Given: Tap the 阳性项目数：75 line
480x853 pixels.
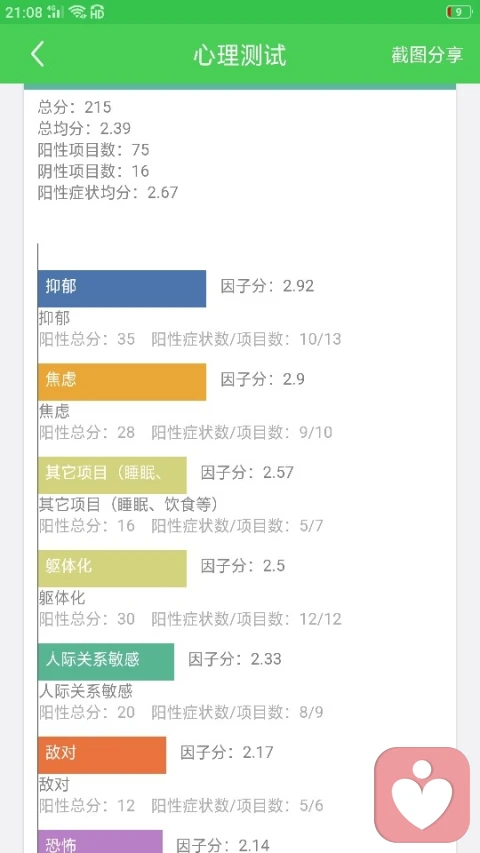Looking at the screenshot, I should 94,150.
